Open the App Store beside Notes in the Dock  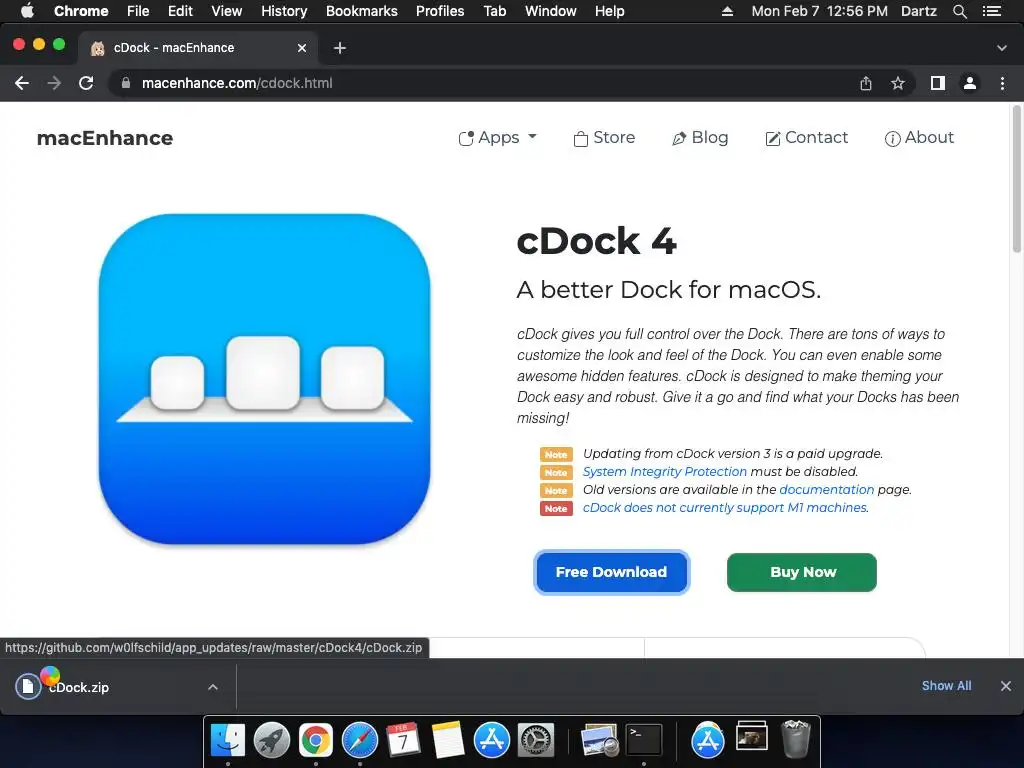coord(492,741)
